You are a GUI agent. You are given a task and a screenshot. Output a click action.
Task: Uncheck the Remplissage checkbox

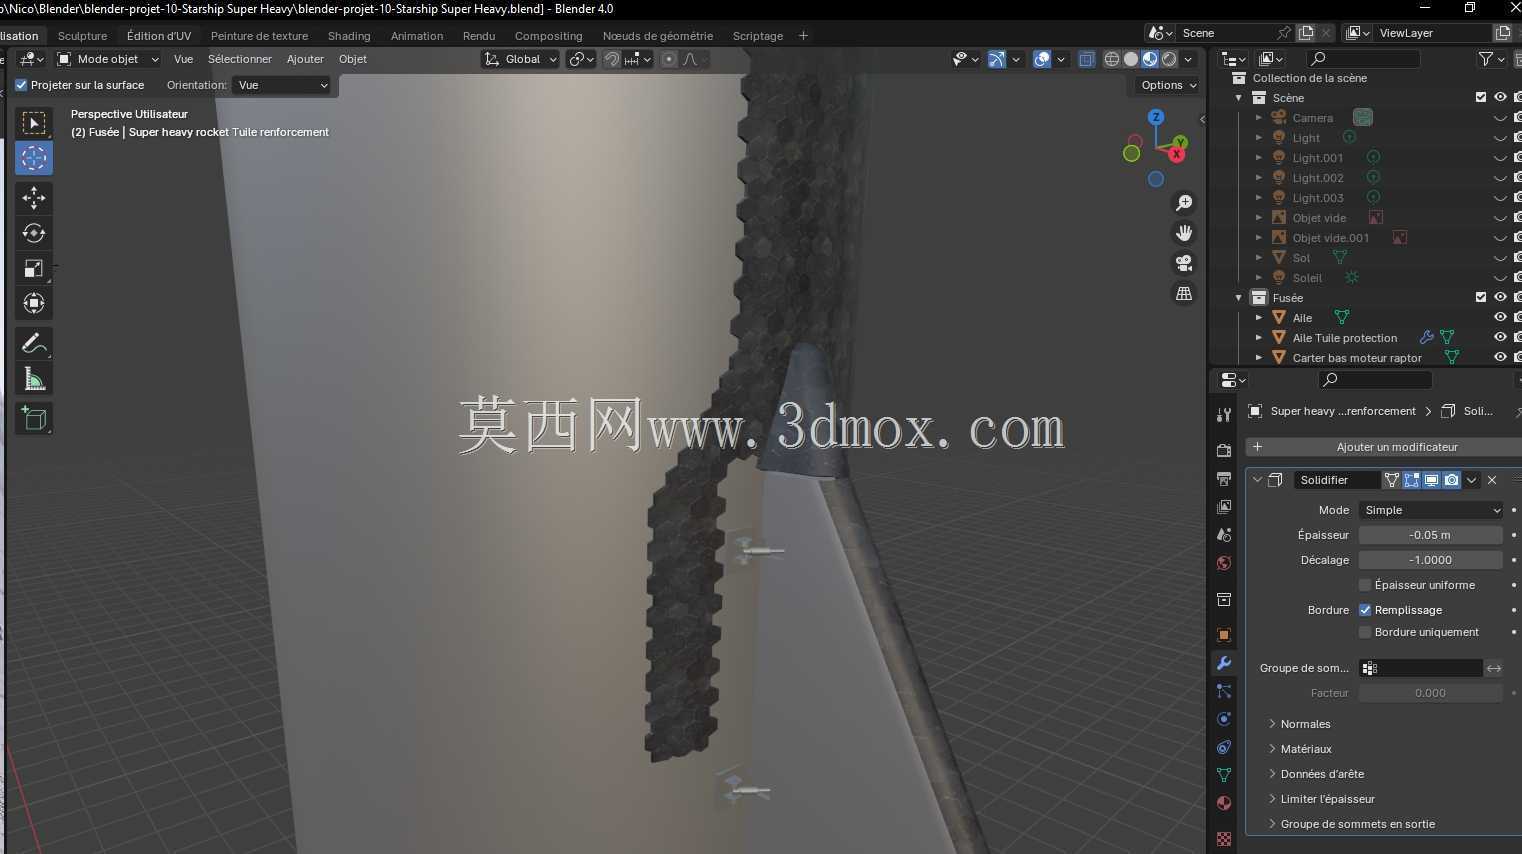1365,610
